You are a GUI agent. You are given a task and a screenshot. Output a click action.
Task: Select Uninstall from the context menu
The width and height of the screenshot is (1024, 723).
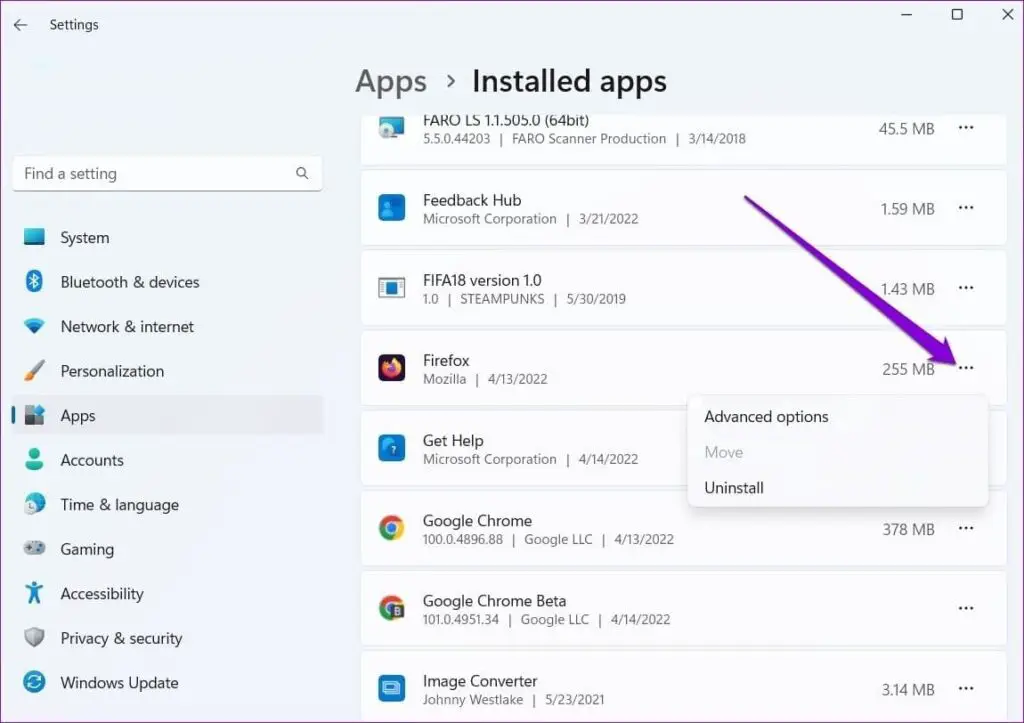coord(733,487)
